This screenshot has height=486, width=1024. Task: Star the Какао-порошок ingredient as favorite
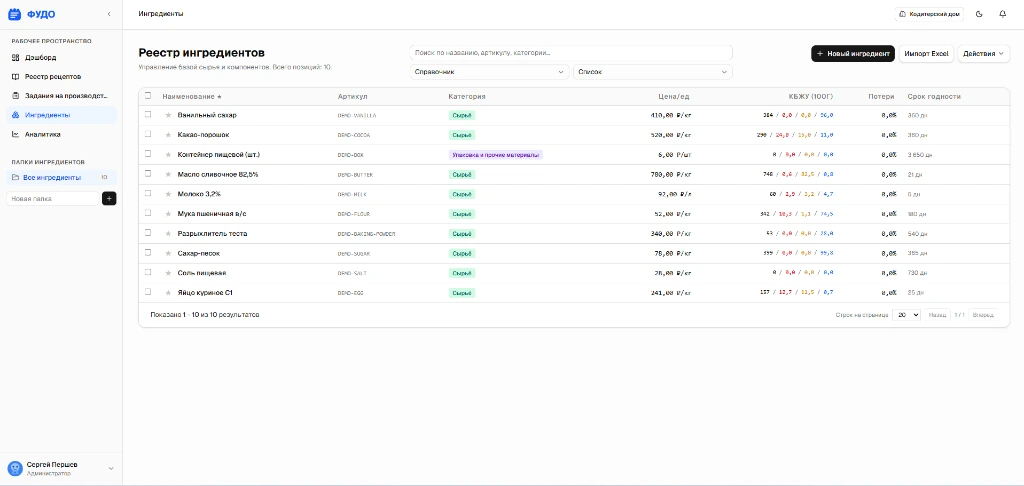click(168, 135)
